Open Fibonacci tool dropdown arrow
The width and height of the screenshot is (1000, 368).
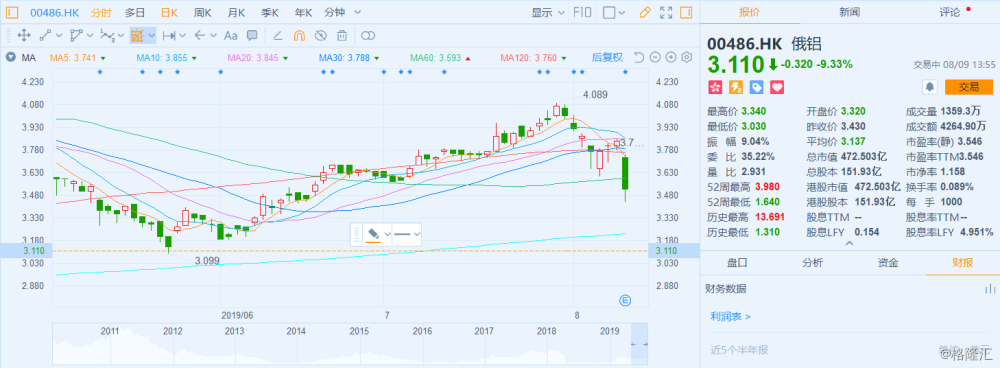pos(151,36)
